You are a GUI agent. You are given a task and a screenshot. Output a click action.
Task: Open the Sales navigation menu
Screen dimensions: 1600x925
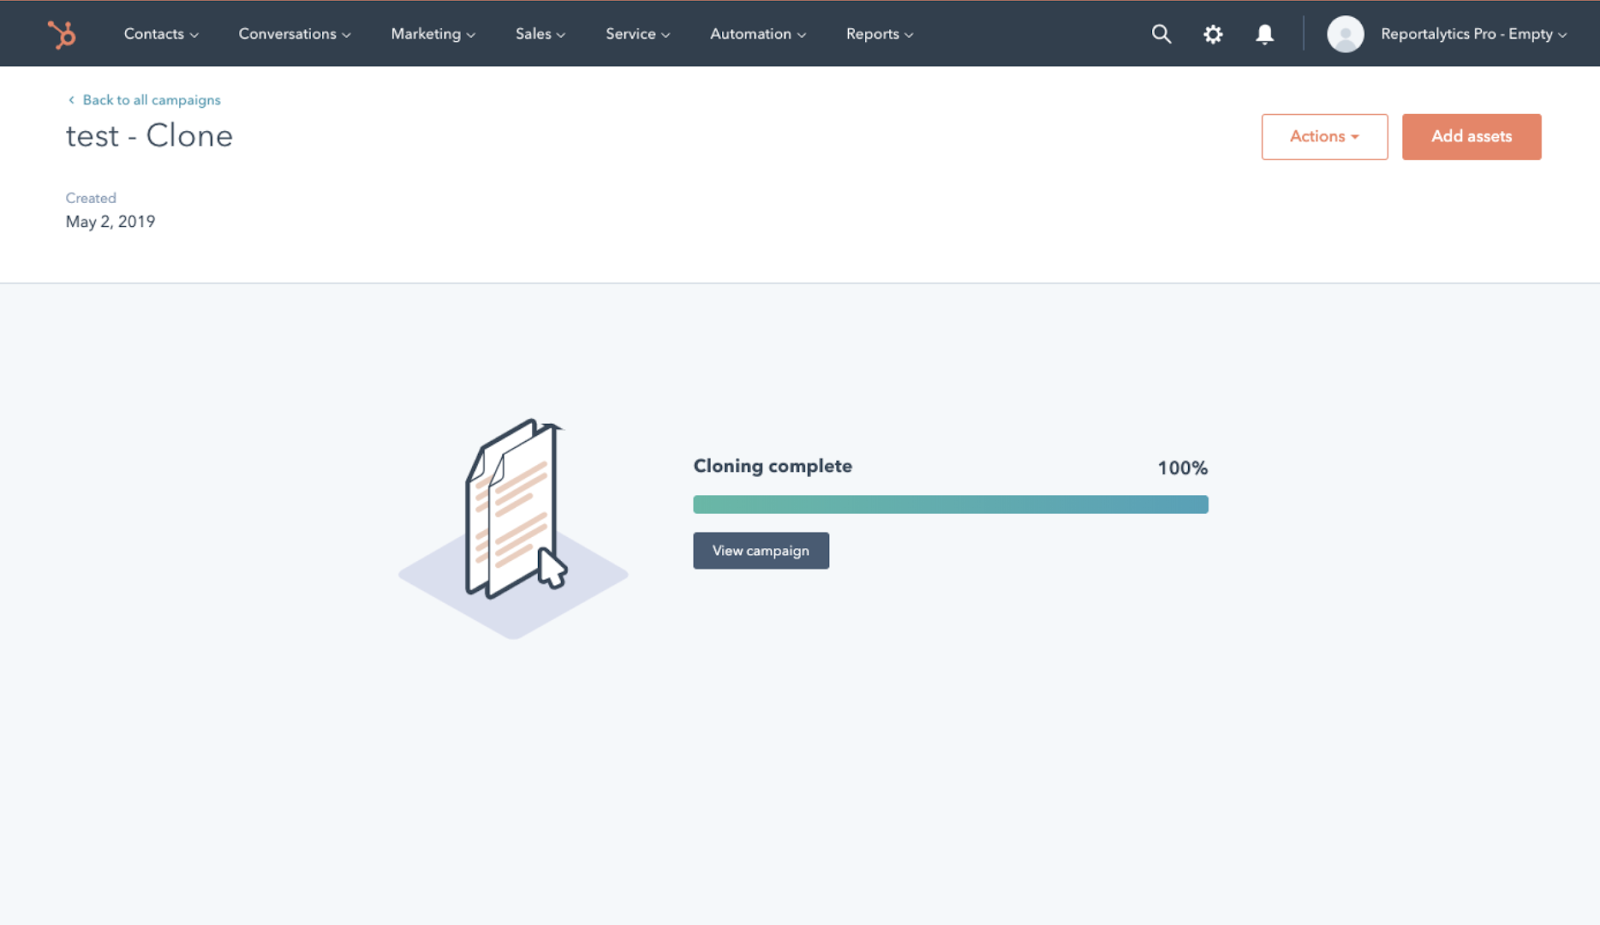(x=540, y=34)
